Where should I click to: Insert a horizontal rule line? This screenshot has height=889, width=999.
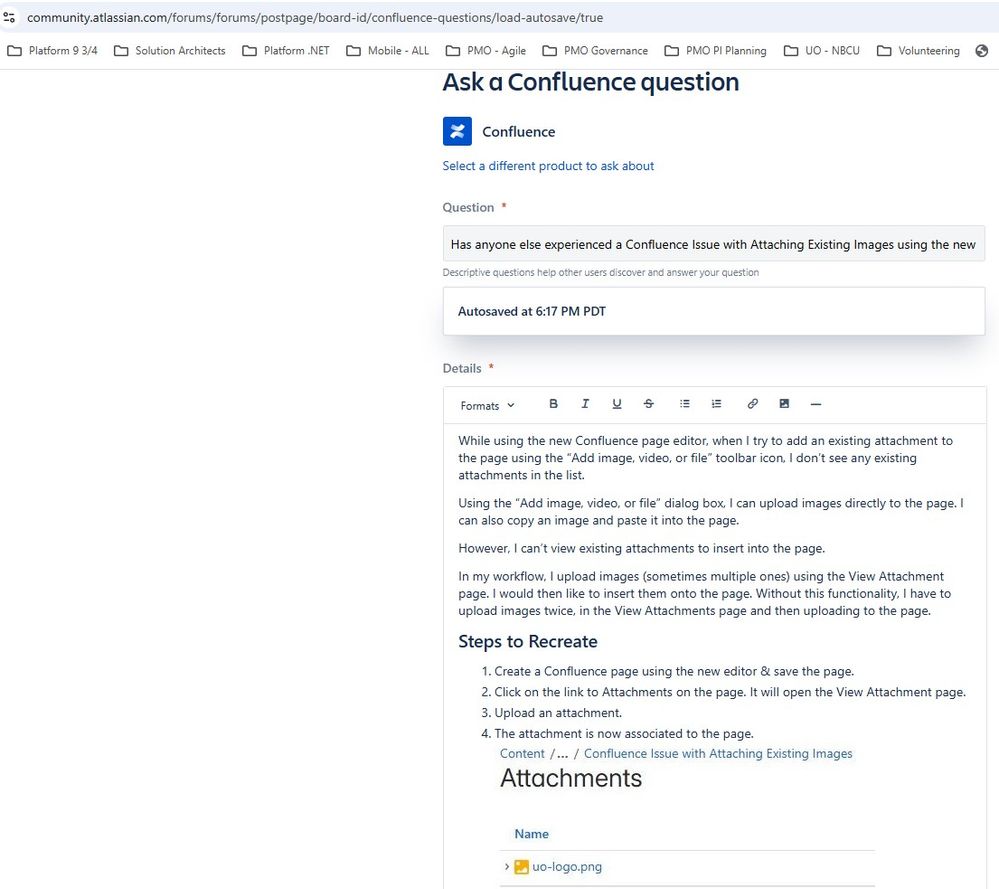pos(816,404)
